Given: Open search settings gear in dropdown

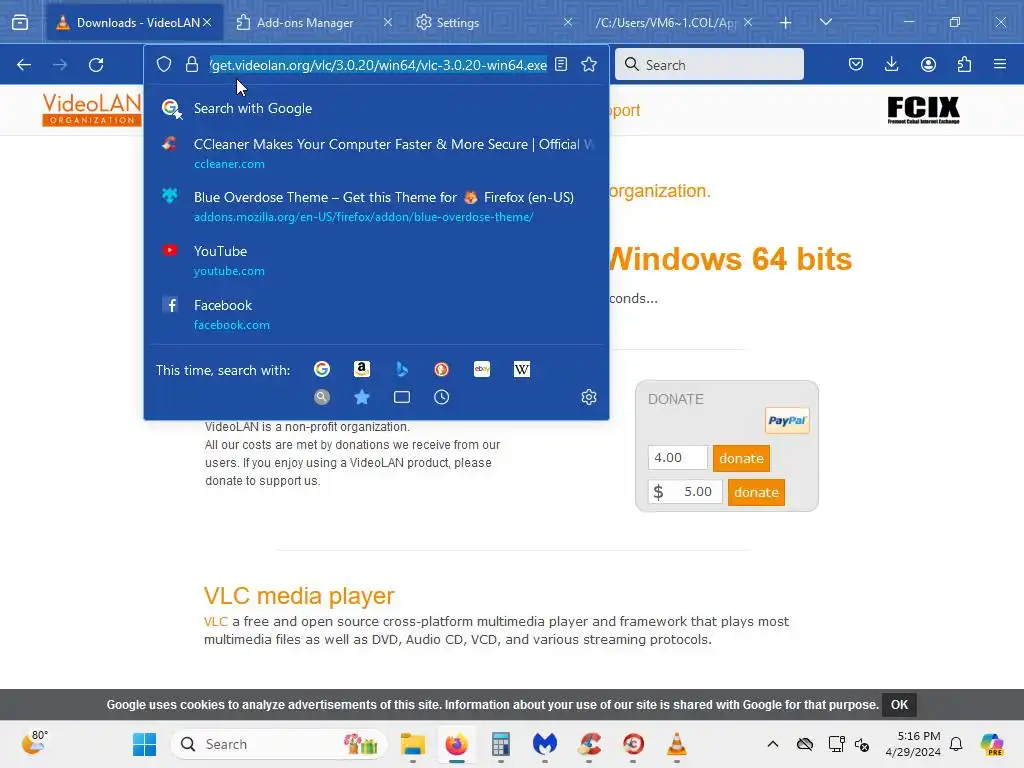Looking at the screenshot, I should point(589,397).
